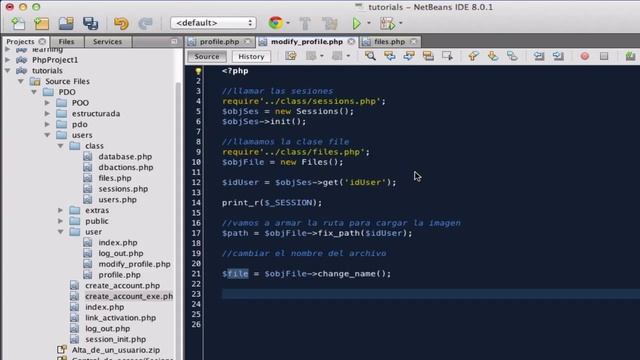The height and width of the screenshot is (360, 640).
Task: Click the Shift Line Left icon
Action: [x=539, y=56]
